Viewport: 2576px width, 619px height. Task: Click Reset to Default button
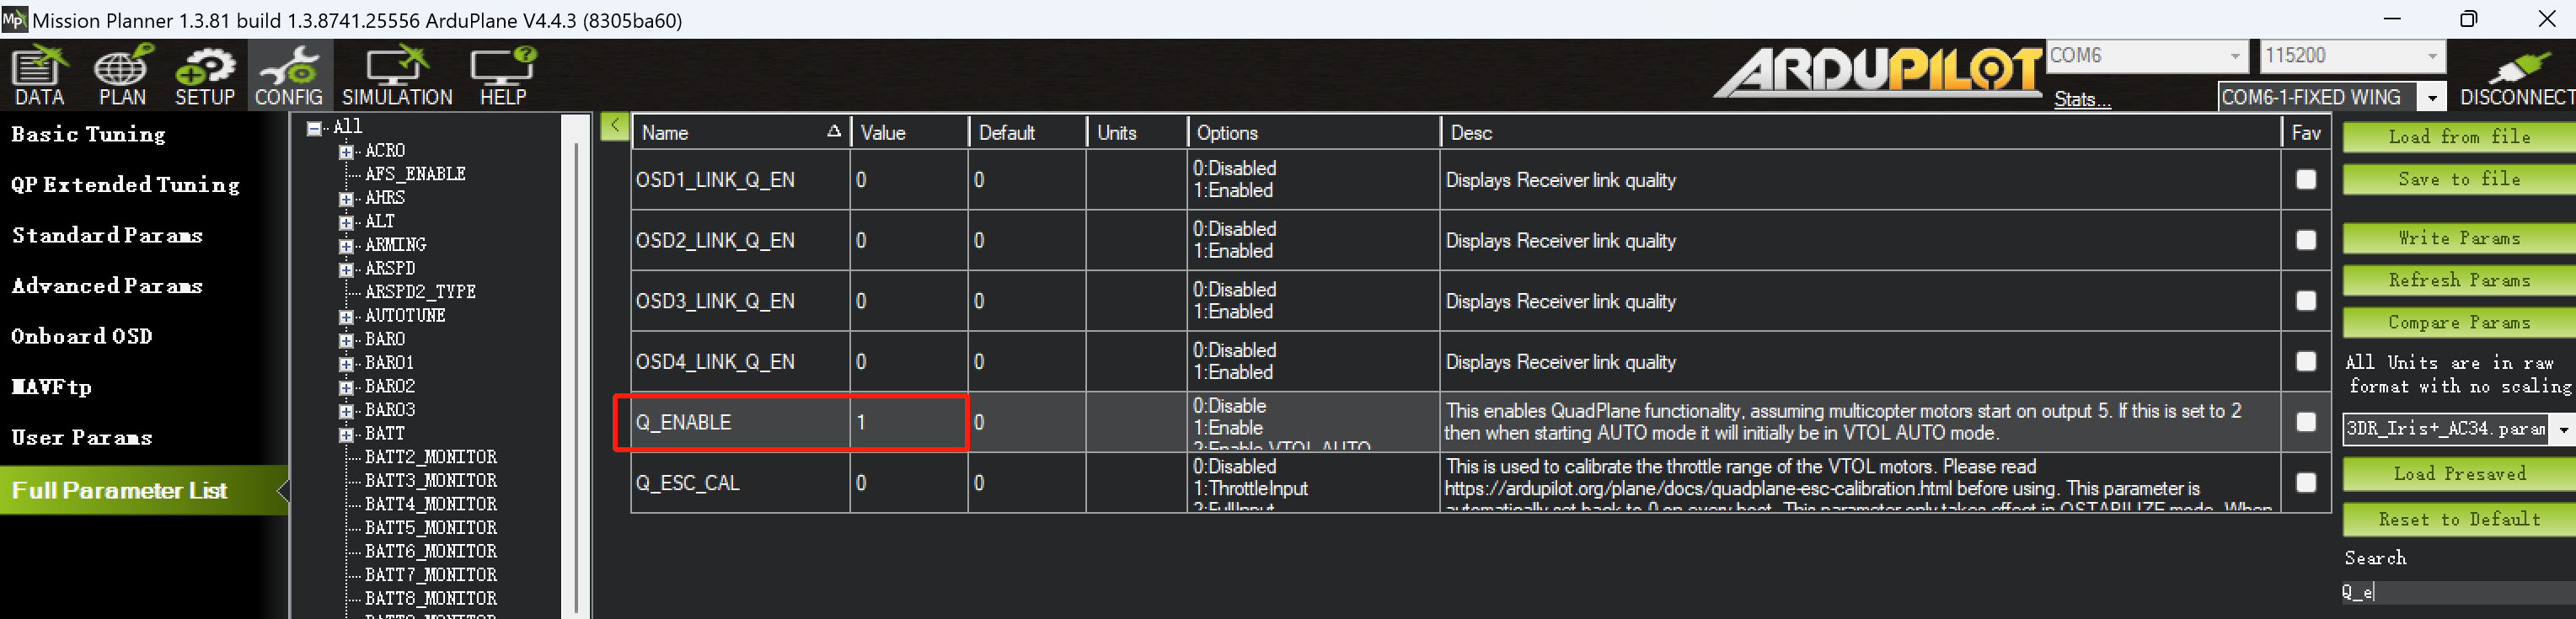click(2459, 519)
